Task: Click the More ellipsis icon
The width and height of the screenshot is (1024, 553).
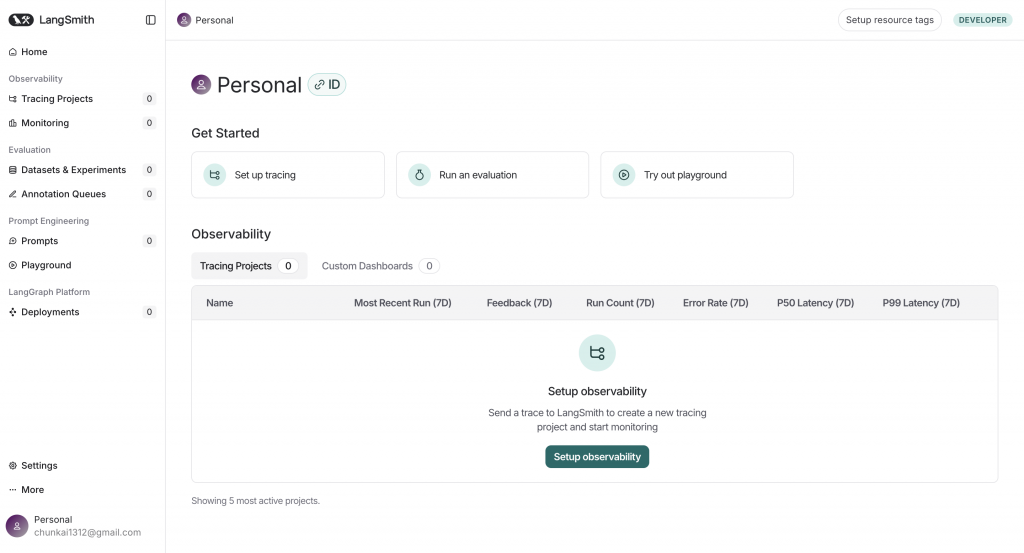Action: click(x=12, y=490)
